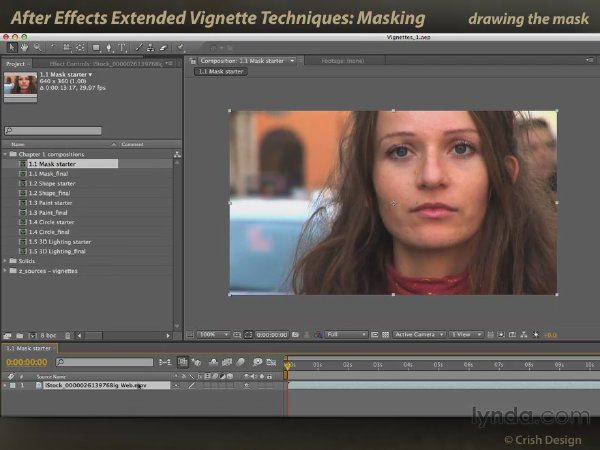The width and height of the screenshot is (600, 450).
Task: Expand the Solids folder
Action: (x=5, y=261)
